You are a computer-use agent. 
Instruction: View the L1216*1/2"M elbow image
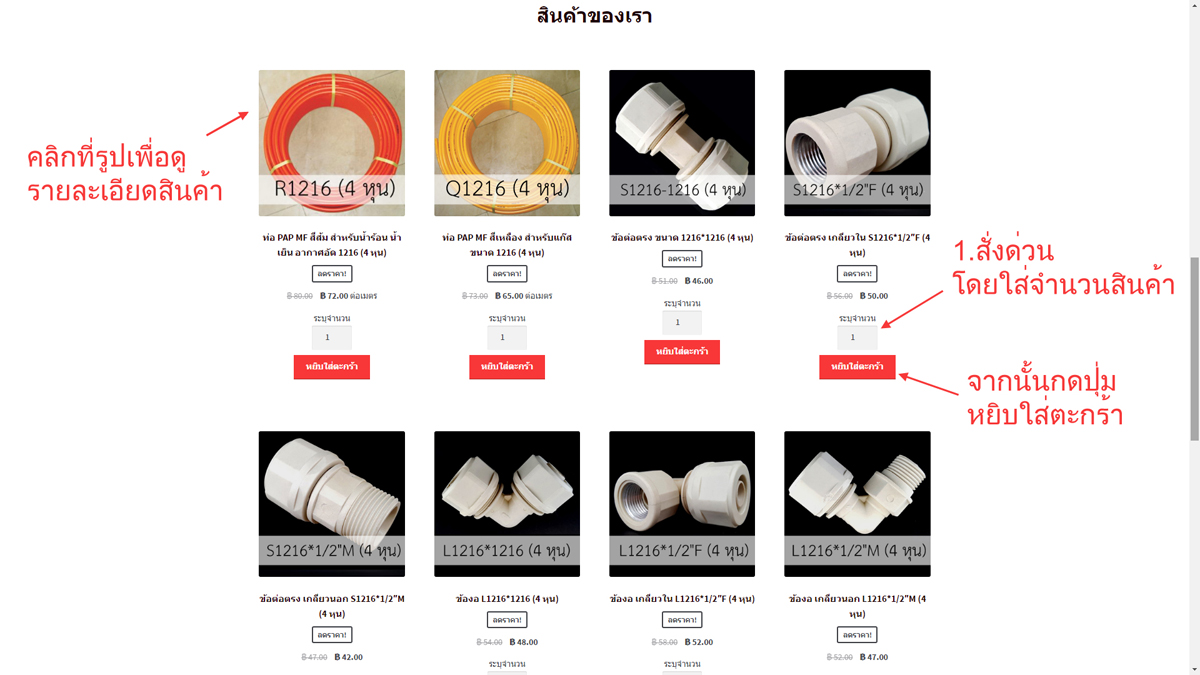click(857, 504)
